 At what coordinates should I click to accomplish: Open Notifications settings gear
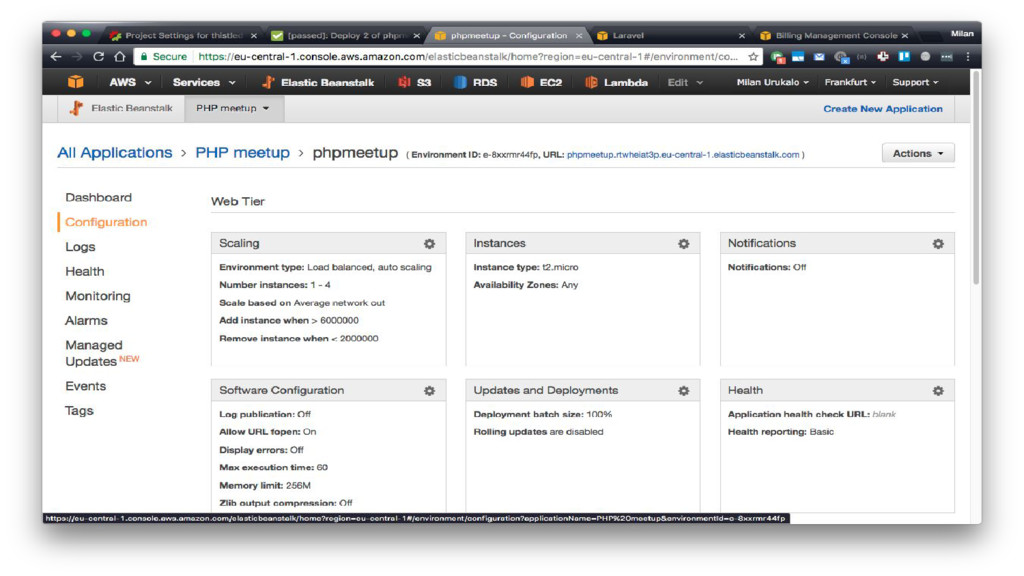coord(938,244)
